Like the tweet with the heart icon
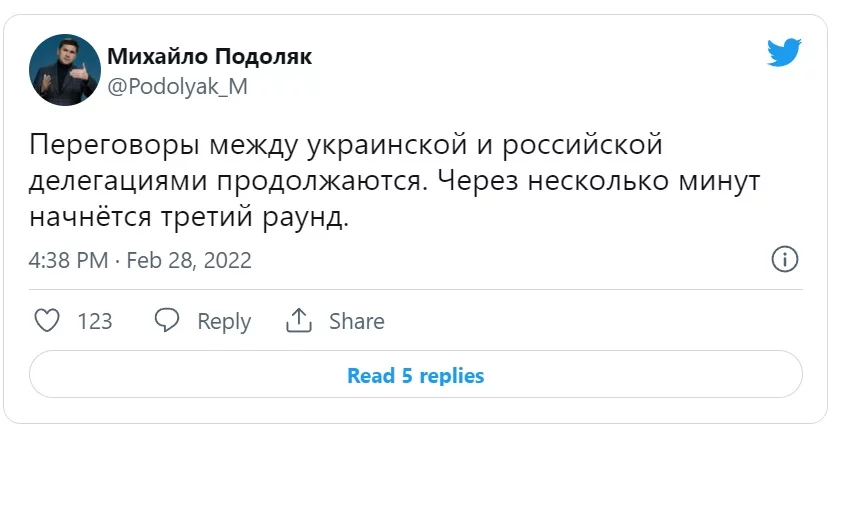 (x=46, y=321)
